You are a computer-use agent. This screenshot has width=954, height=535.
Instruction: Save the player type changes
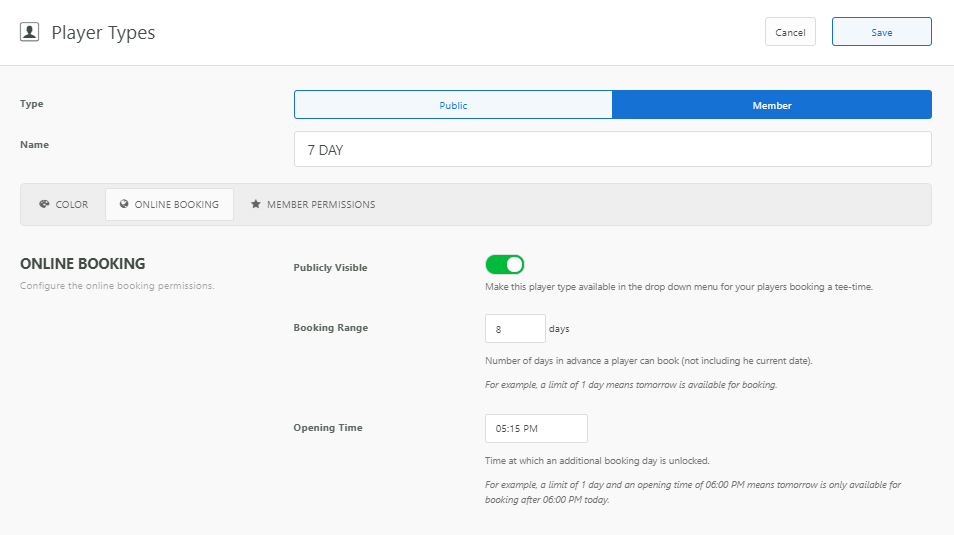click(881, 32)
